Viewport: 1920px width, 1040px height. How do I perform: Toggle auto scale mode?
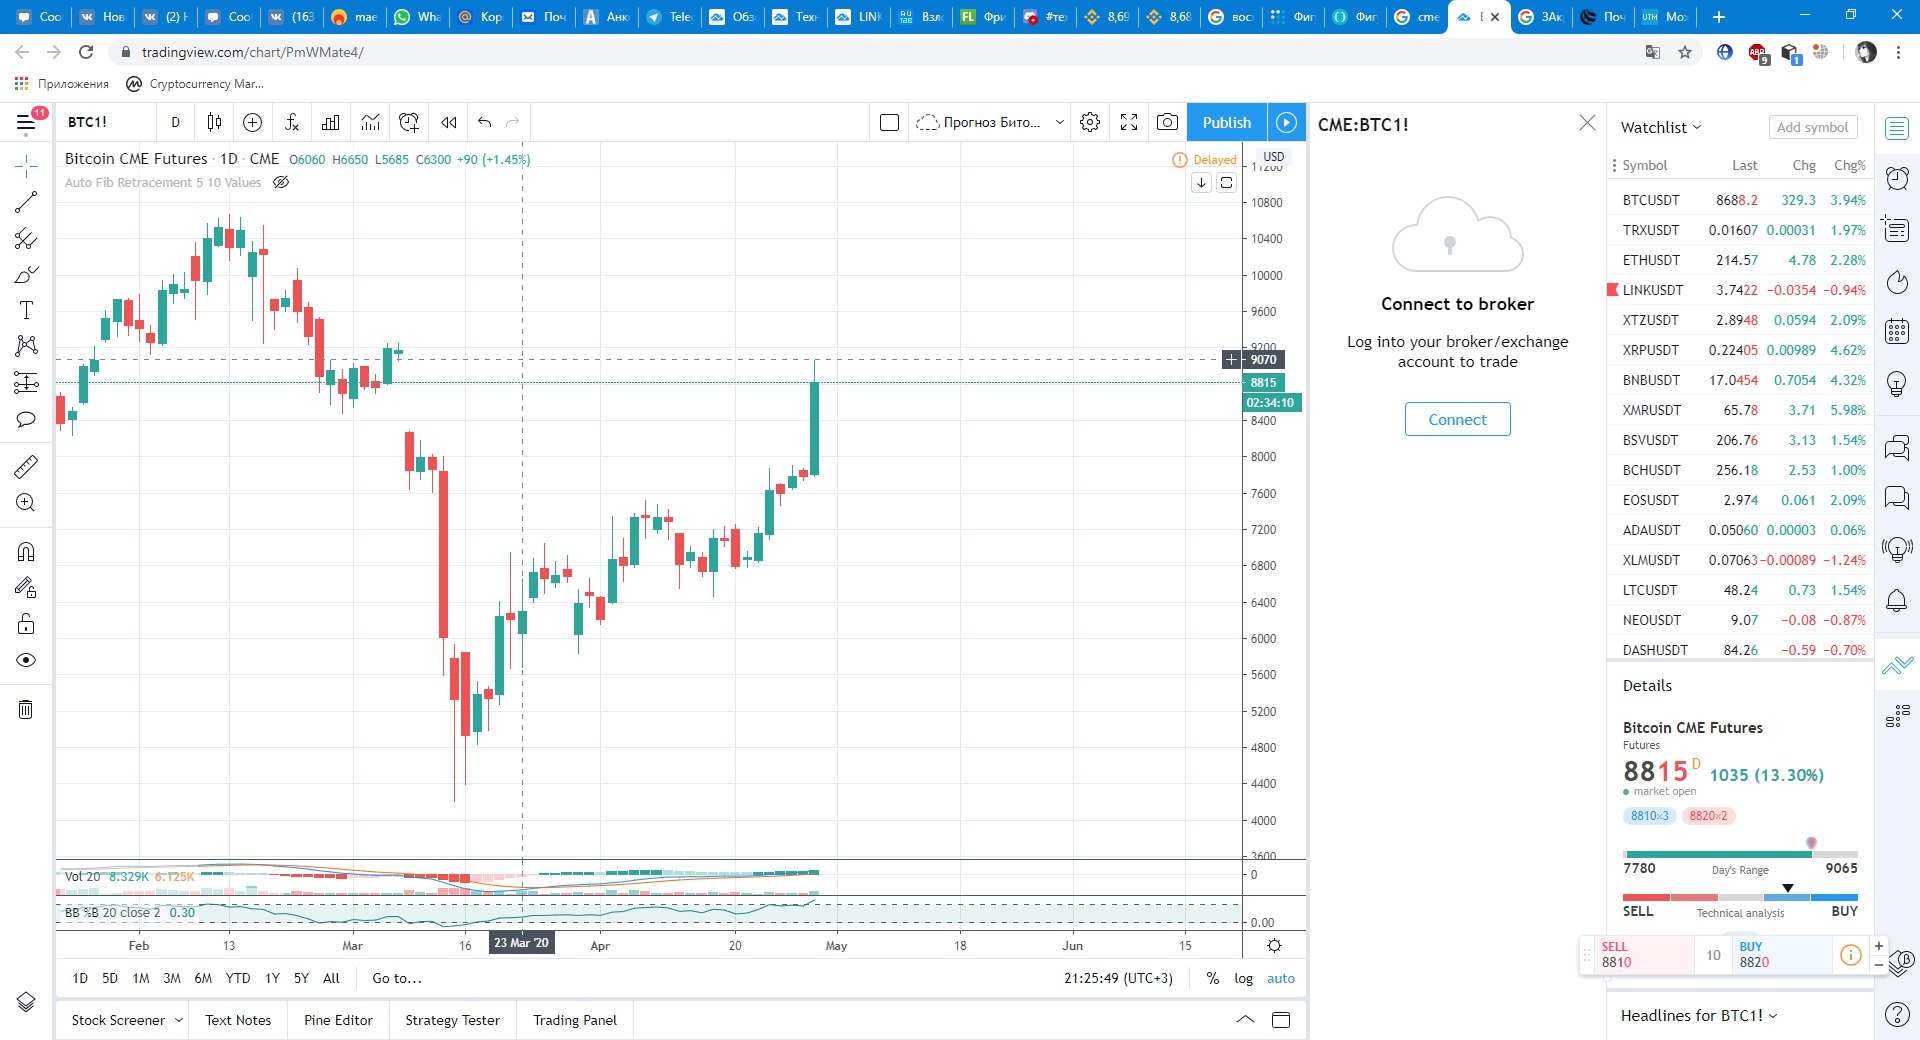pos(1280,978)
